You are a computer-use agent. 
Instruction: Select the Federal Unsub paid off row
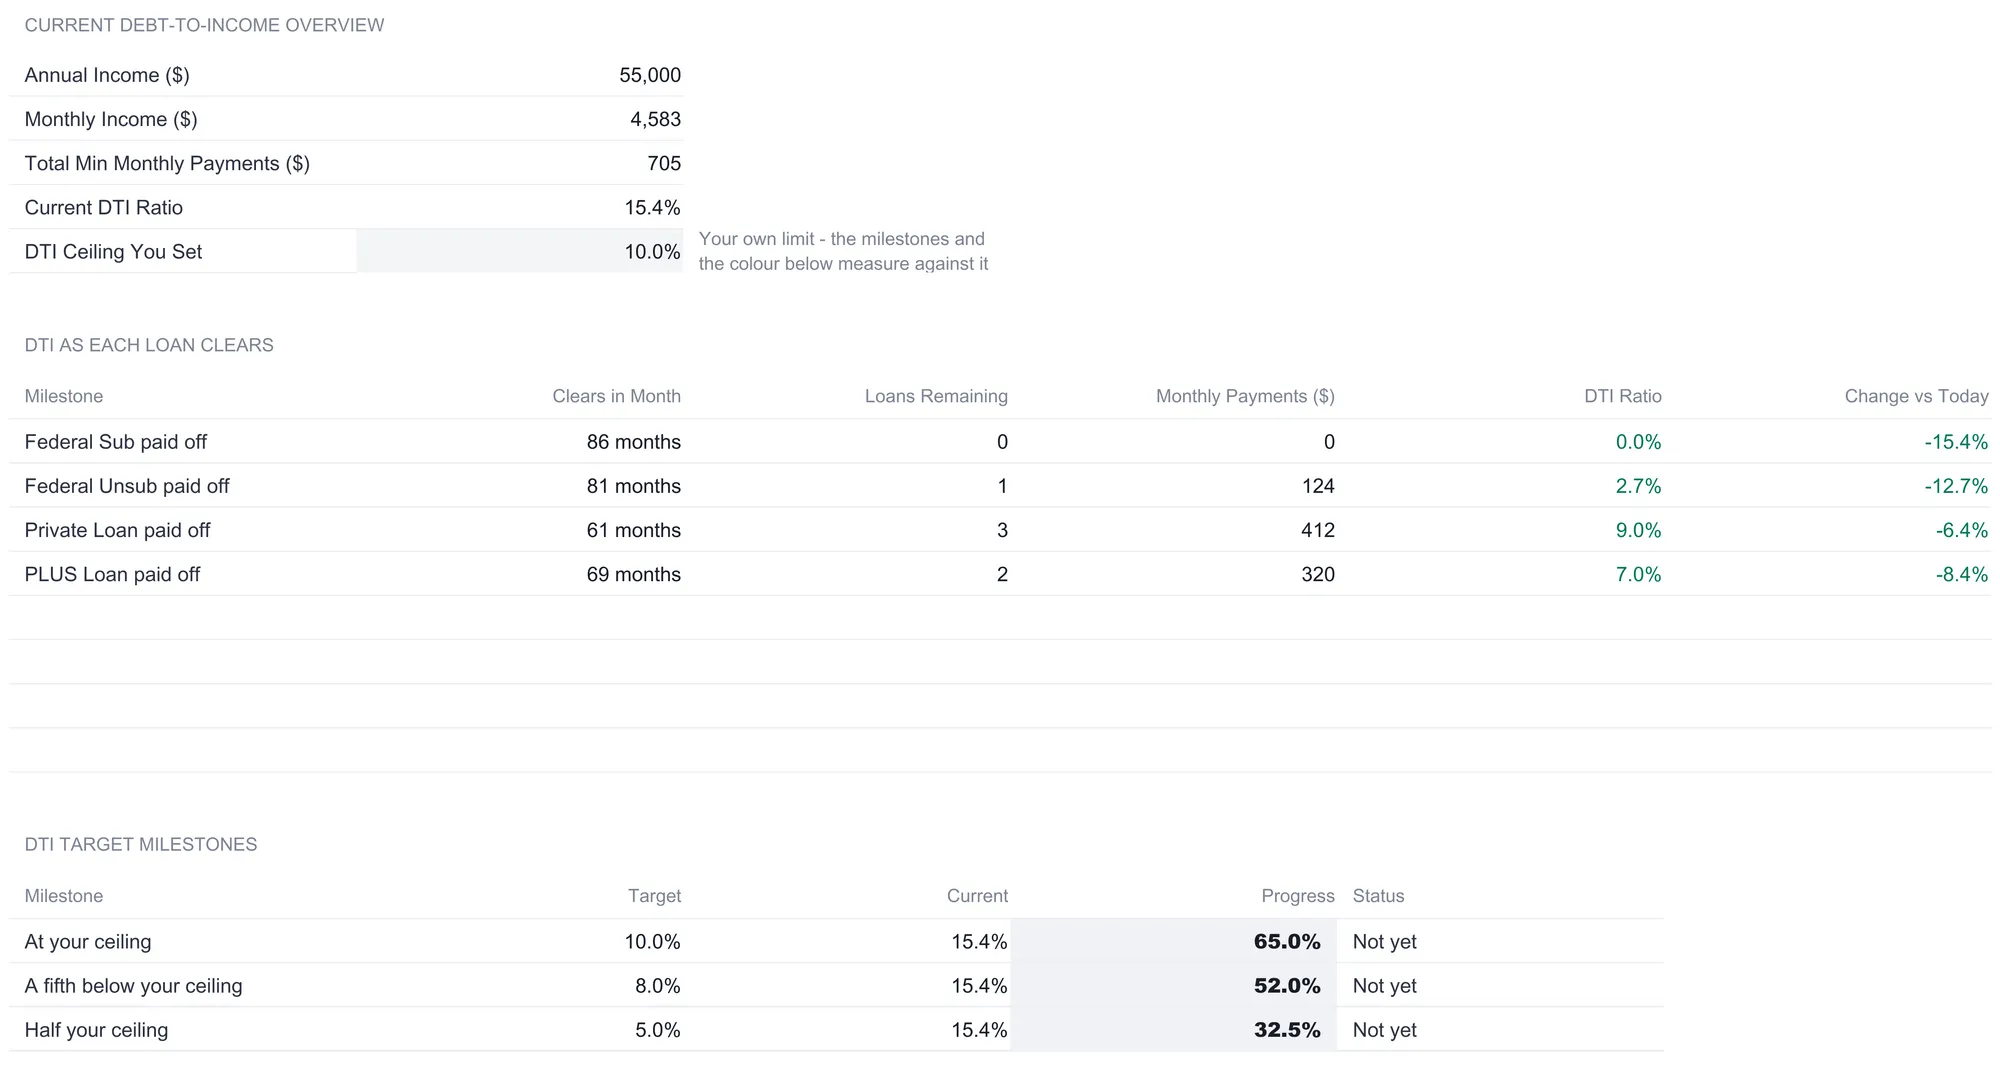click(x=1000, y=485)
